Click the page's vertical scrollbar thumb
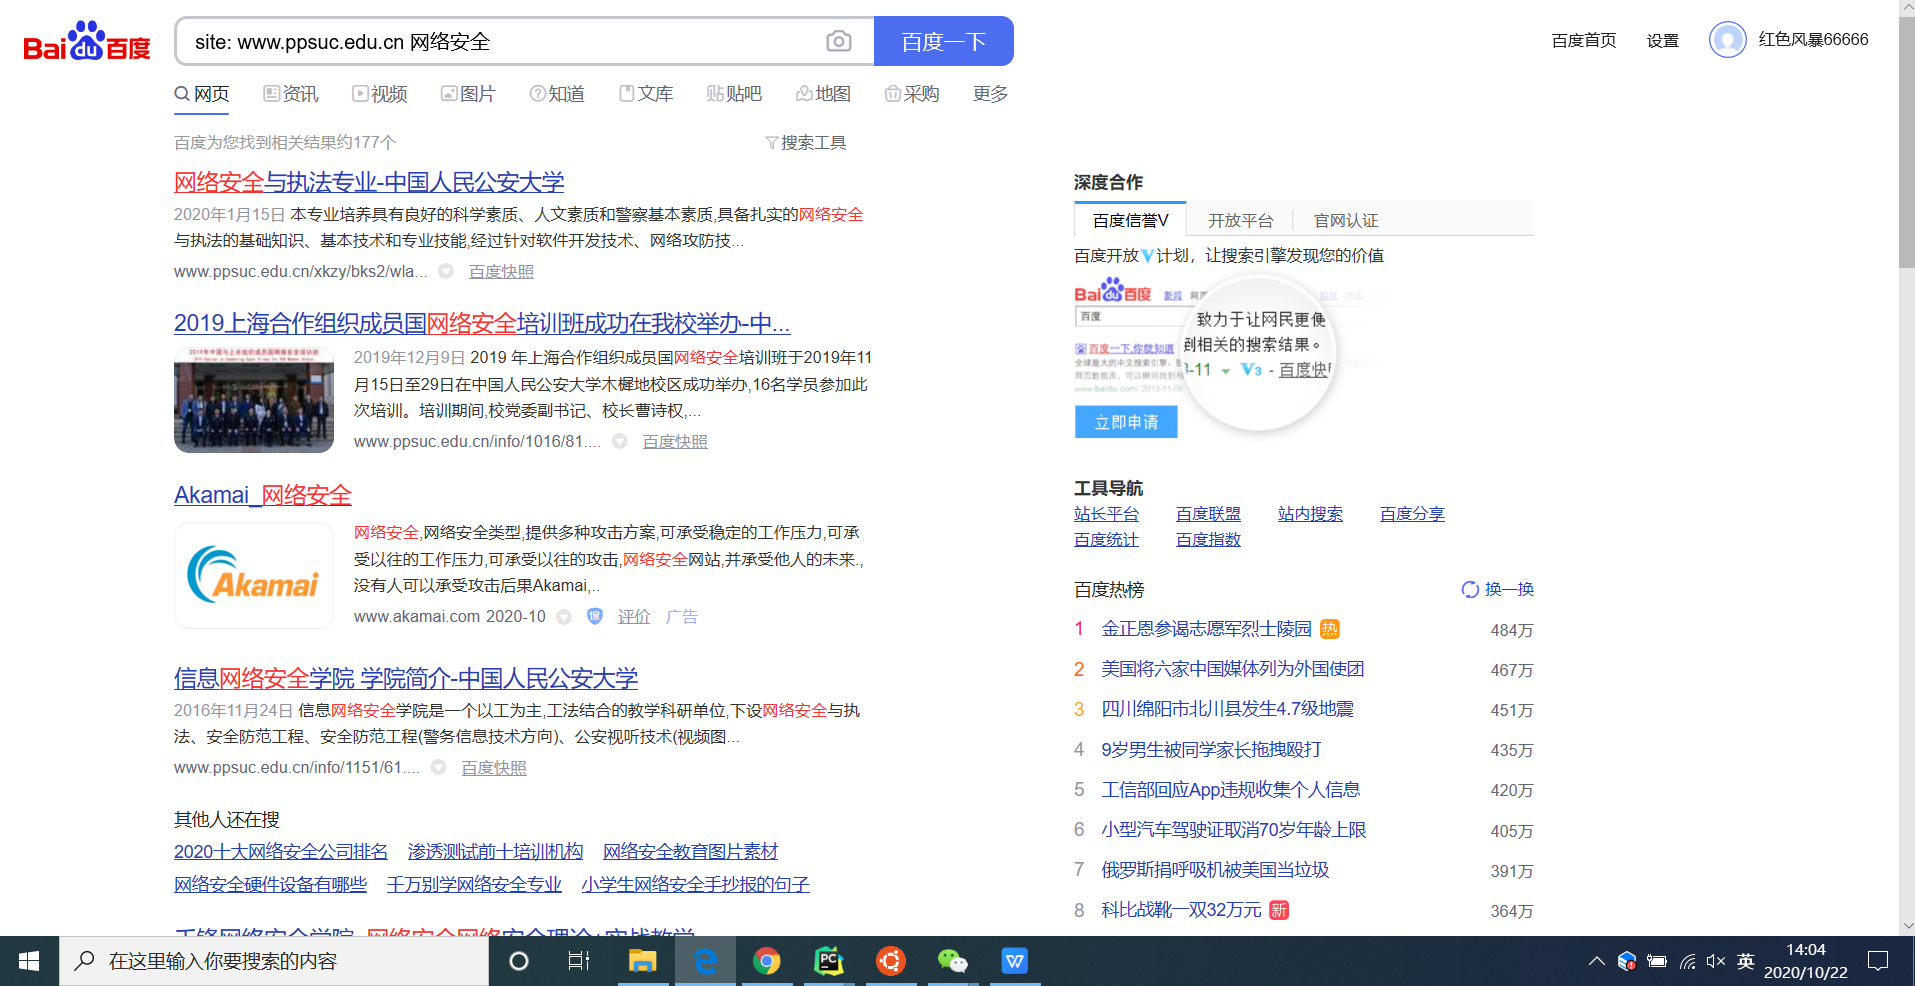The width and height of the screenshot is (1915, 986). click(x=1906, y=143)
